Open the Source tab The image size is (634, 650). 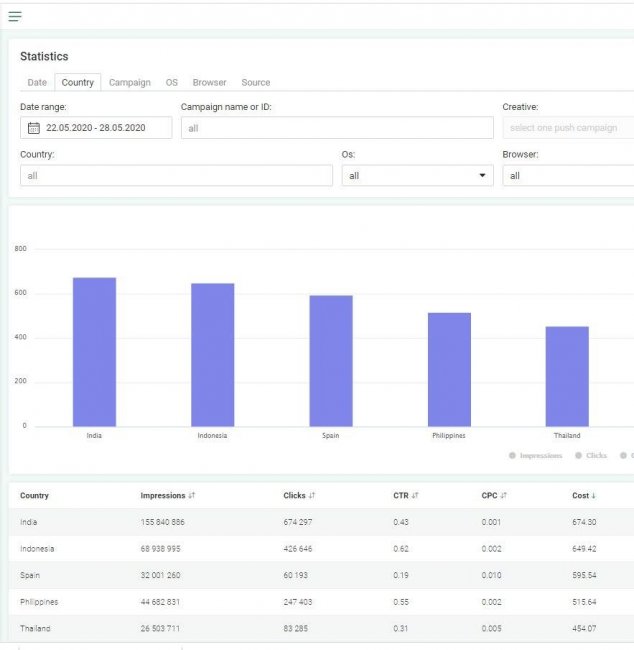pyautogui.click(x=255, y=82)
